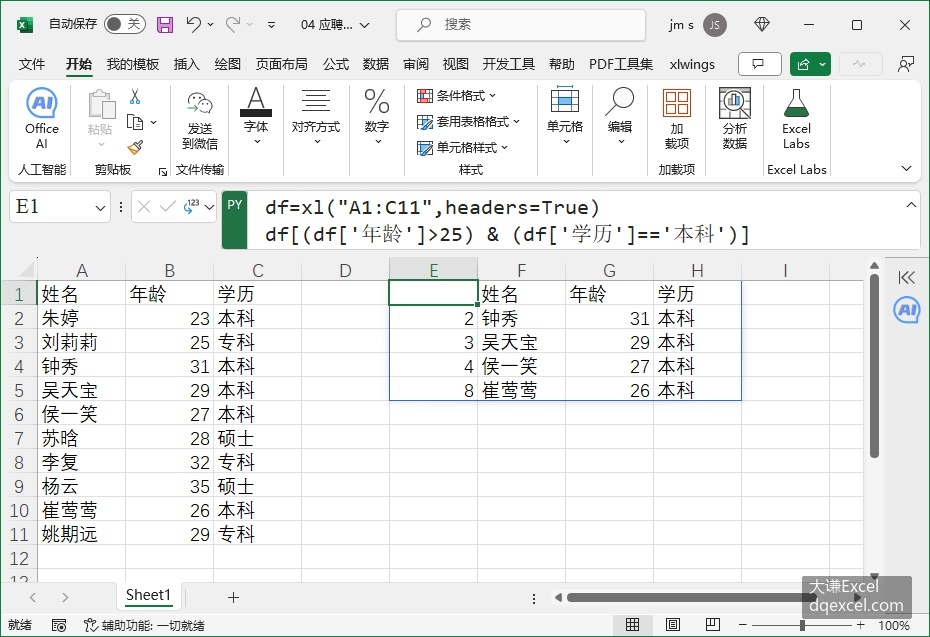
Task: Click accessibility status (辅助功能) text
Action: click(x=145, y=625)
